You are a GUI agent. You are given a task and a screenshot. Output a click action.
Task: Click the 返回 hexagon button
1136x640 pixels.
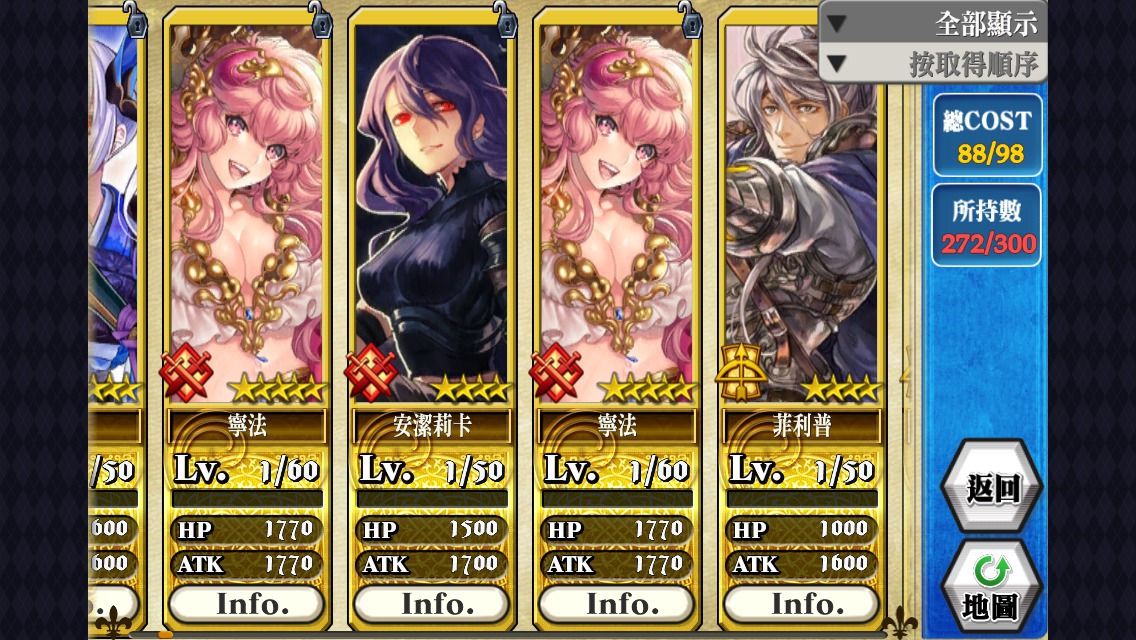[x=991, y=488]
